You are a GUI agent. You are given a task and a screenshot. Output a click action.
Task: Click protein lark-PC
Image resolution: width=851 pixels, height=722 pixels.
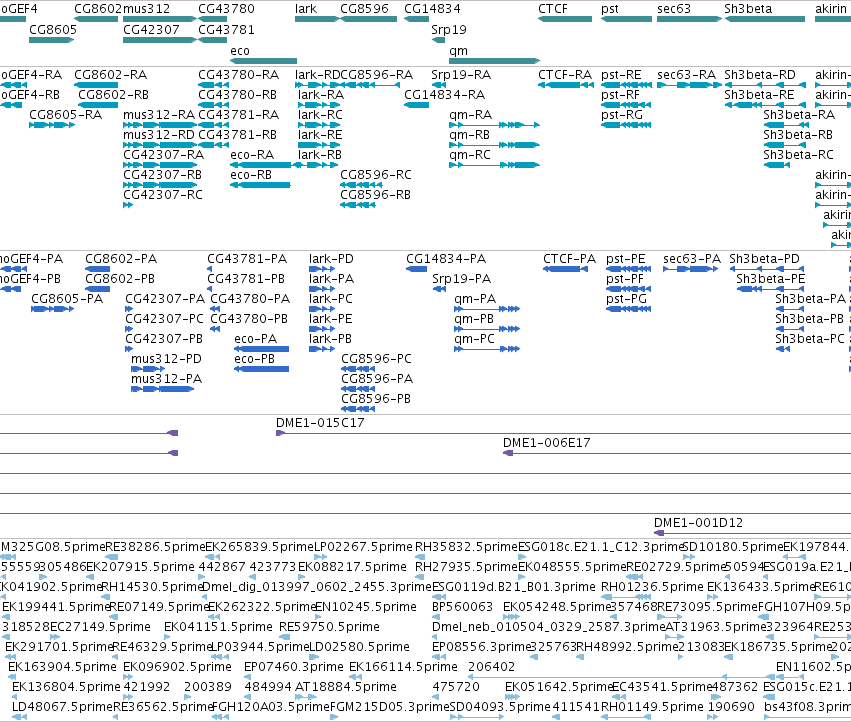[x=321, y=309]
